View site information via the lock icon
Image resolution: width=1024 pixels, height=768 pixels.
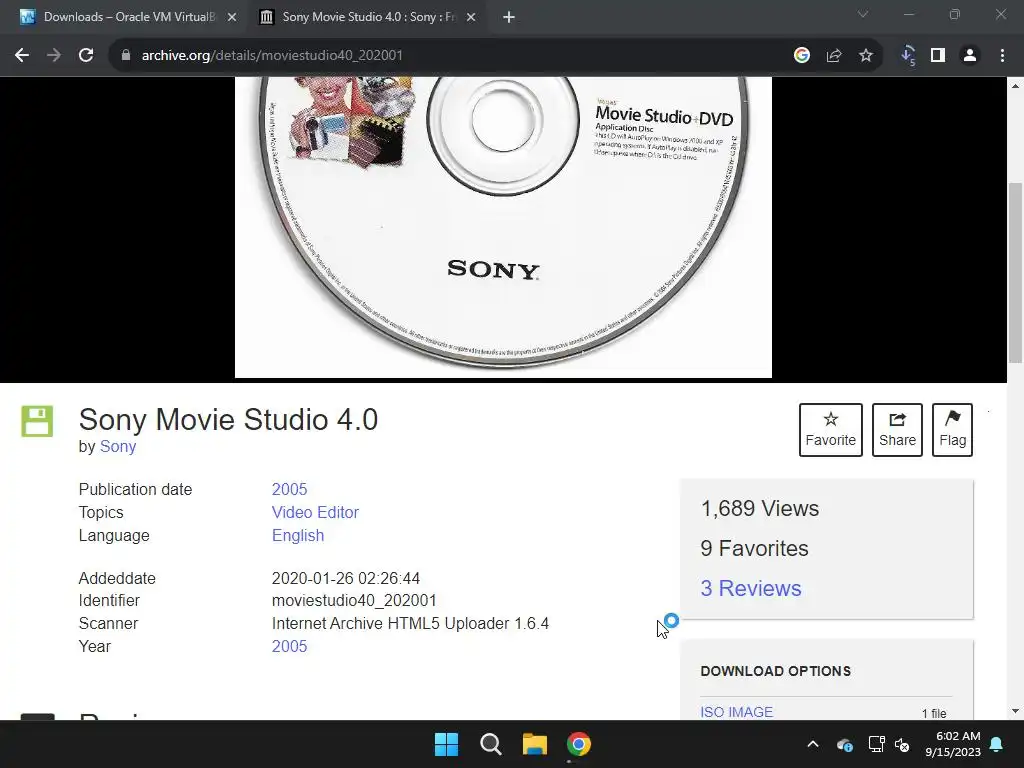126,56
